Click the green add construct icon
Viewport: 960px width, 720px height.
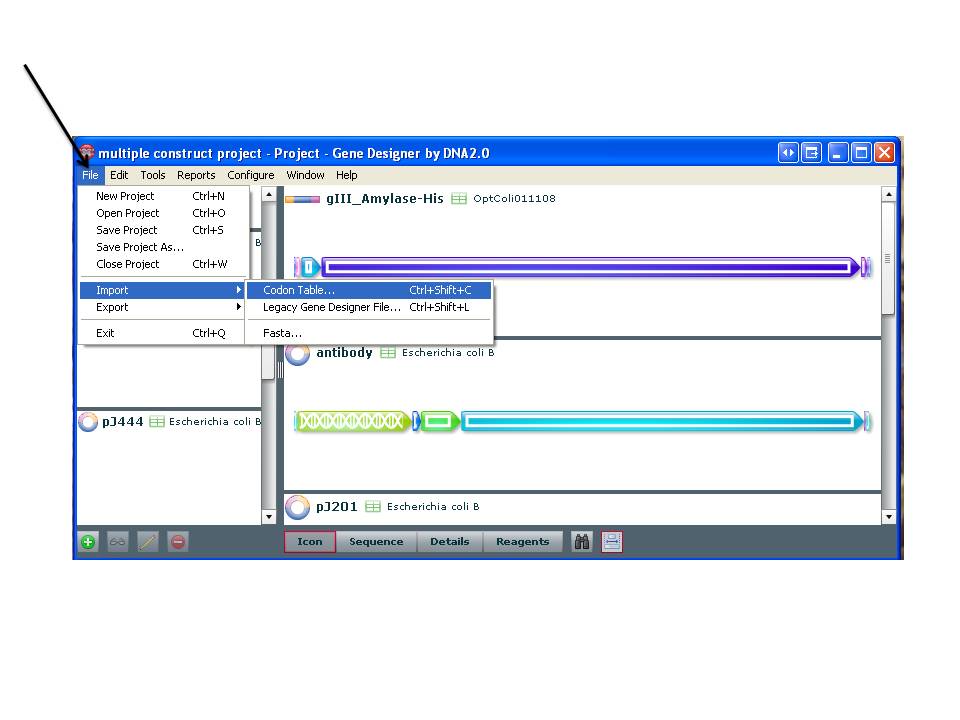[88, 542]
